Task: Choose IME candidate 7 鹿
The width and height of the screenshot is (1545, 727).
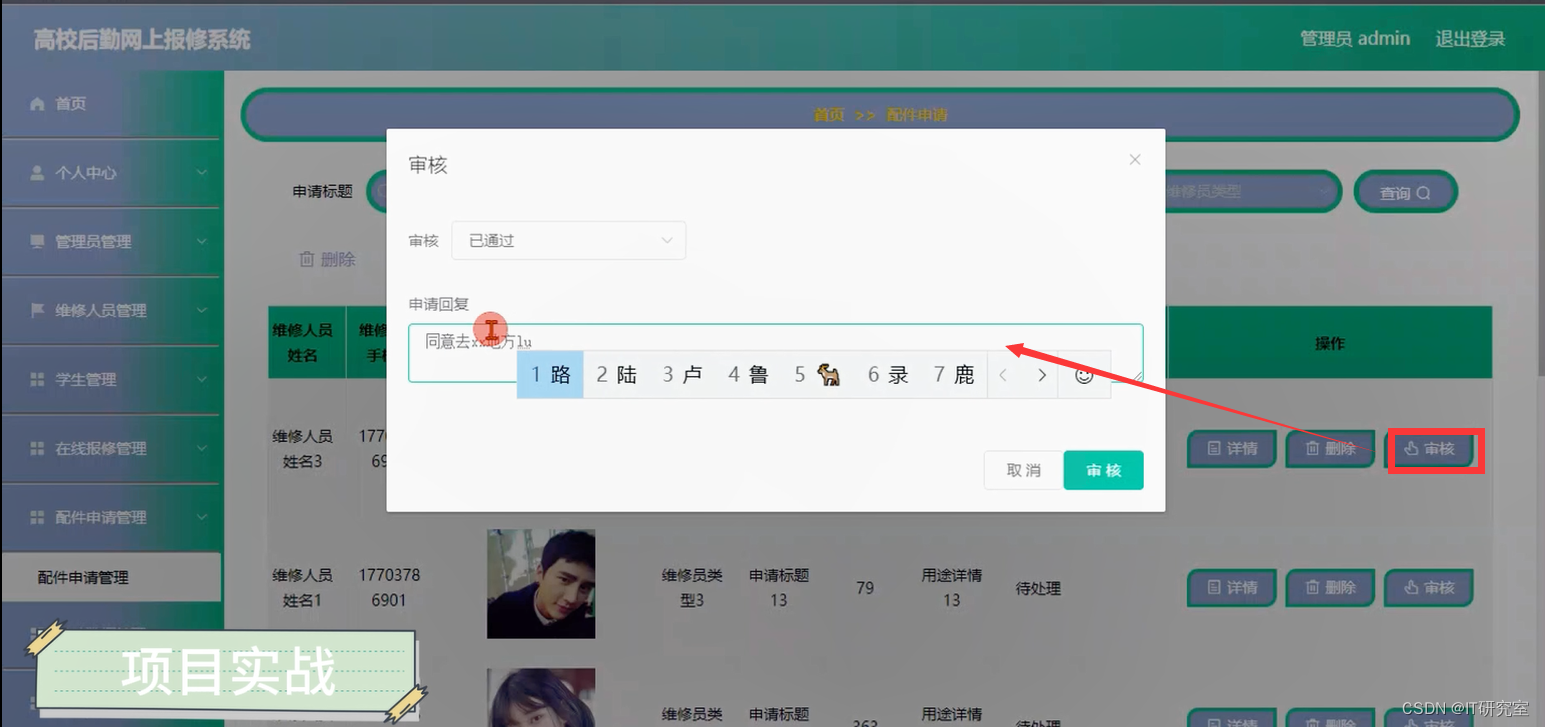Action: [x=954, y=375]
